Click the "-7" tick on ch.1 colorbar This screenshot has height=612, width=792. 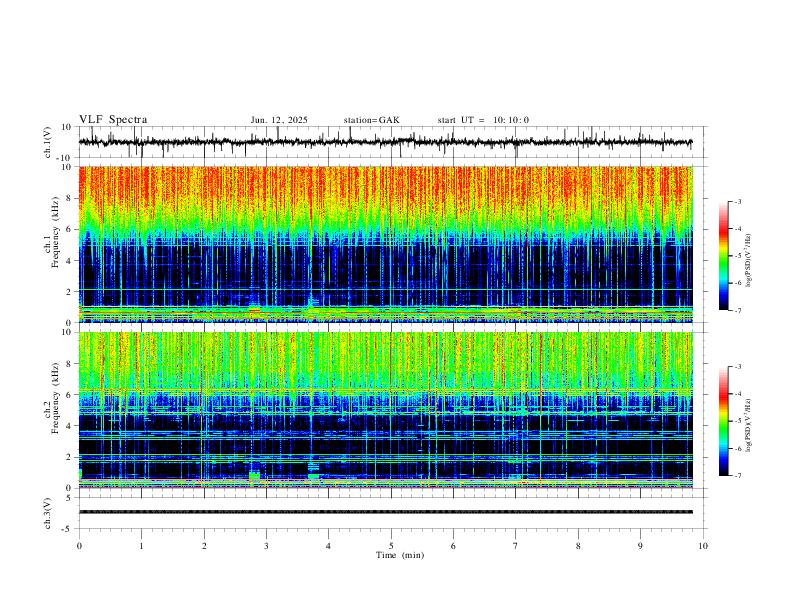[x=738, y=310]
